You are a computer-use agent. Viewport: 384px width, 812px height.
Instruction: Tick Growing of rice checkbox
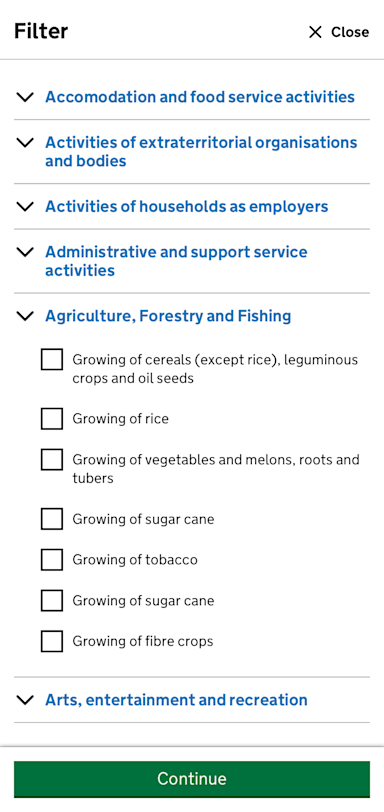[52, 418]
